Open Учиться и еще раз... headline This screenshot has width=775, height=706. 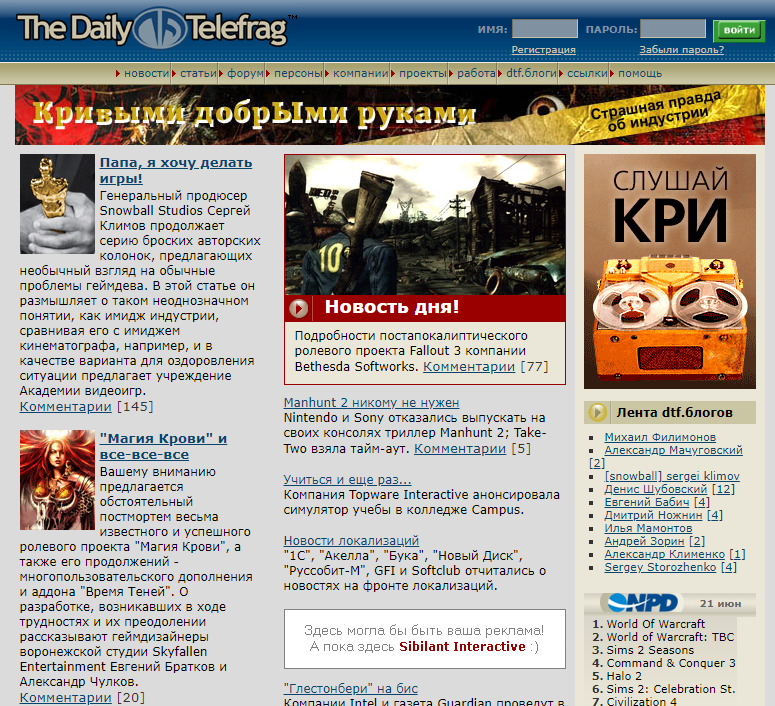[347, 479]
